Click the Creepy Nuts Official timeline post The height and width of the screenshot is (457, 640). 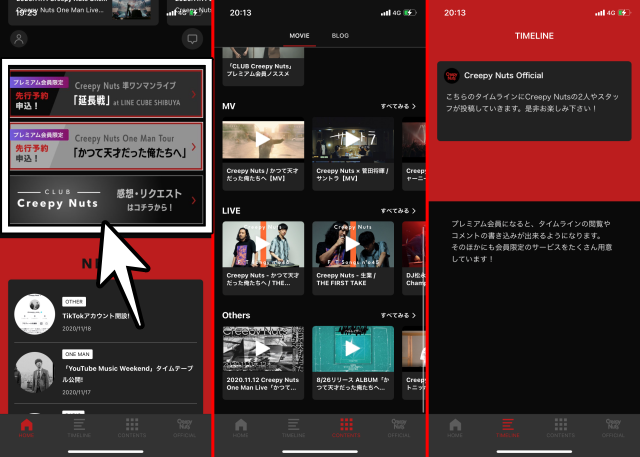534,101
